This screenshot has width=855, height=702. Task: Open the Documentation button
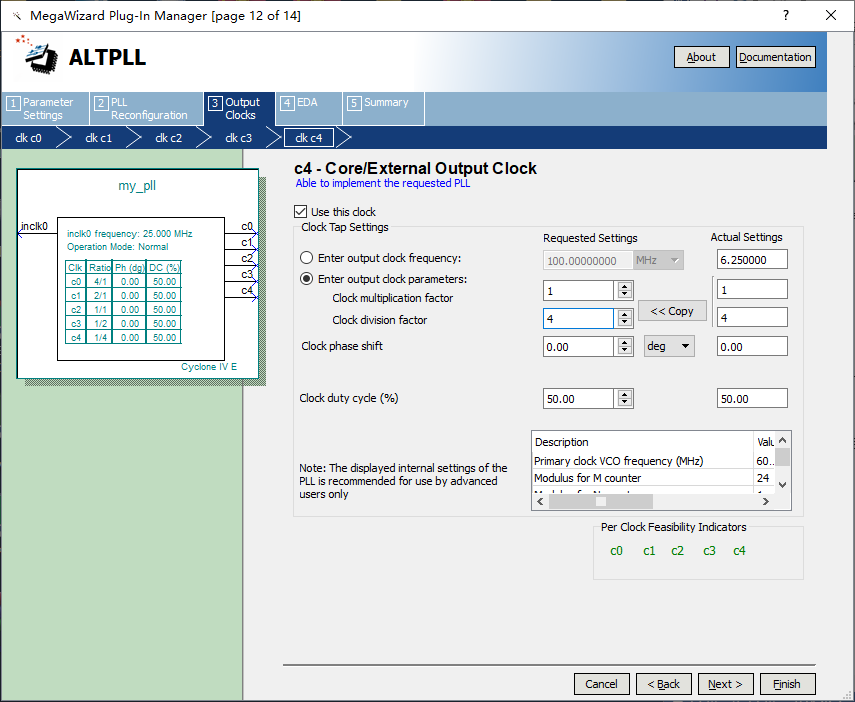(x=775, y=57)
